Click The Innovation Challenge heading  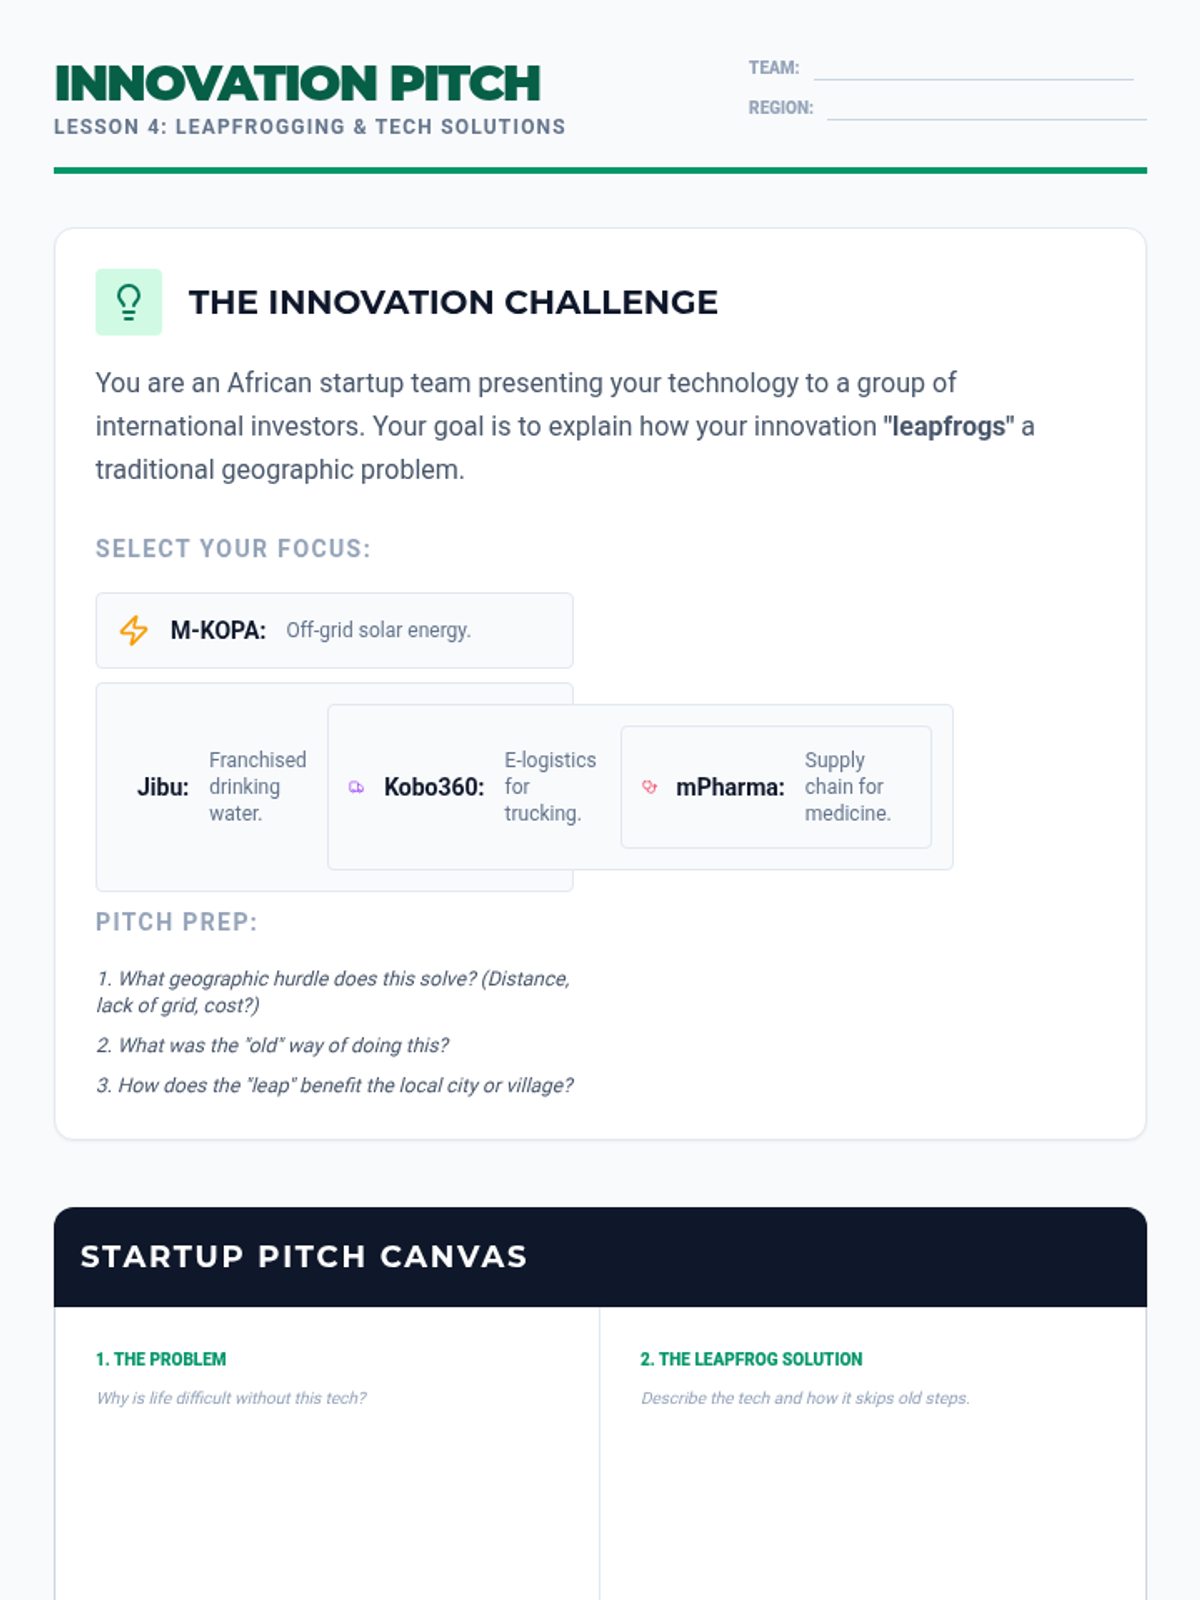coord(453,302)
